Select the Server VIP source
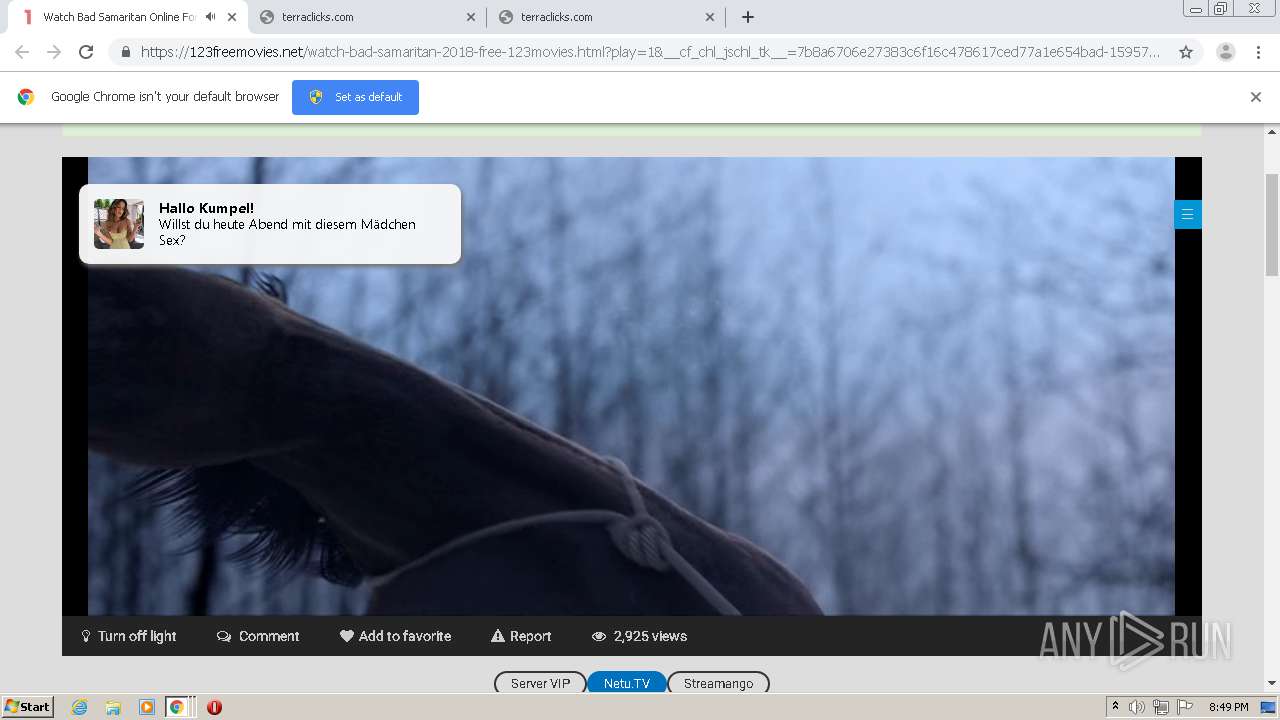This screenshot has width=1280, height=720. coord(540,683)
